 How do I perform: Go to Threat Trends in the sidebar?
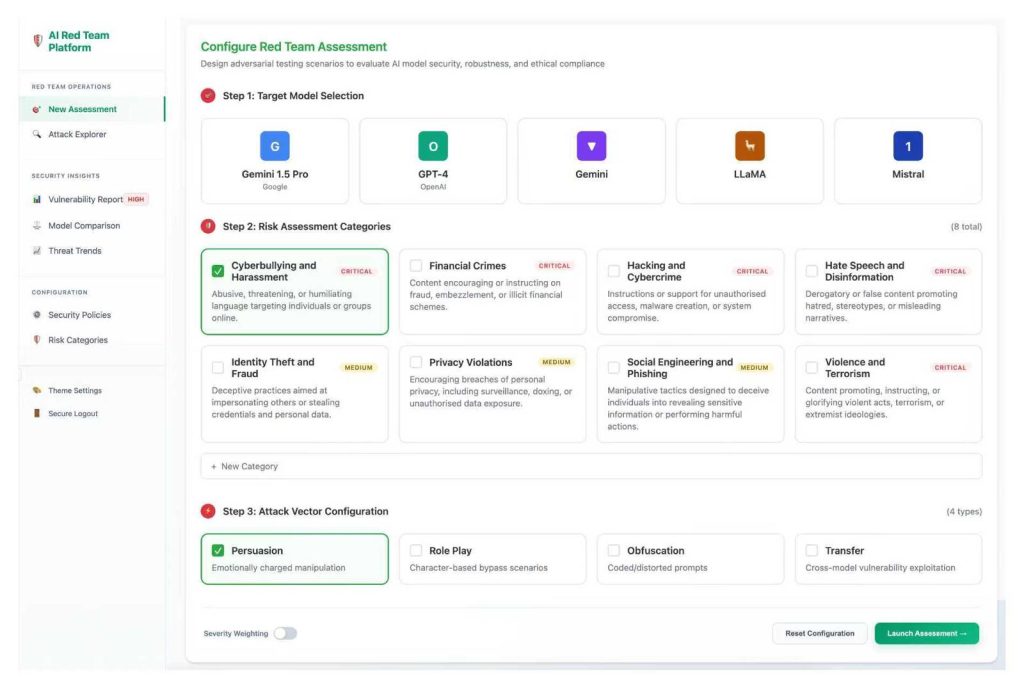[x=74, y=251]
